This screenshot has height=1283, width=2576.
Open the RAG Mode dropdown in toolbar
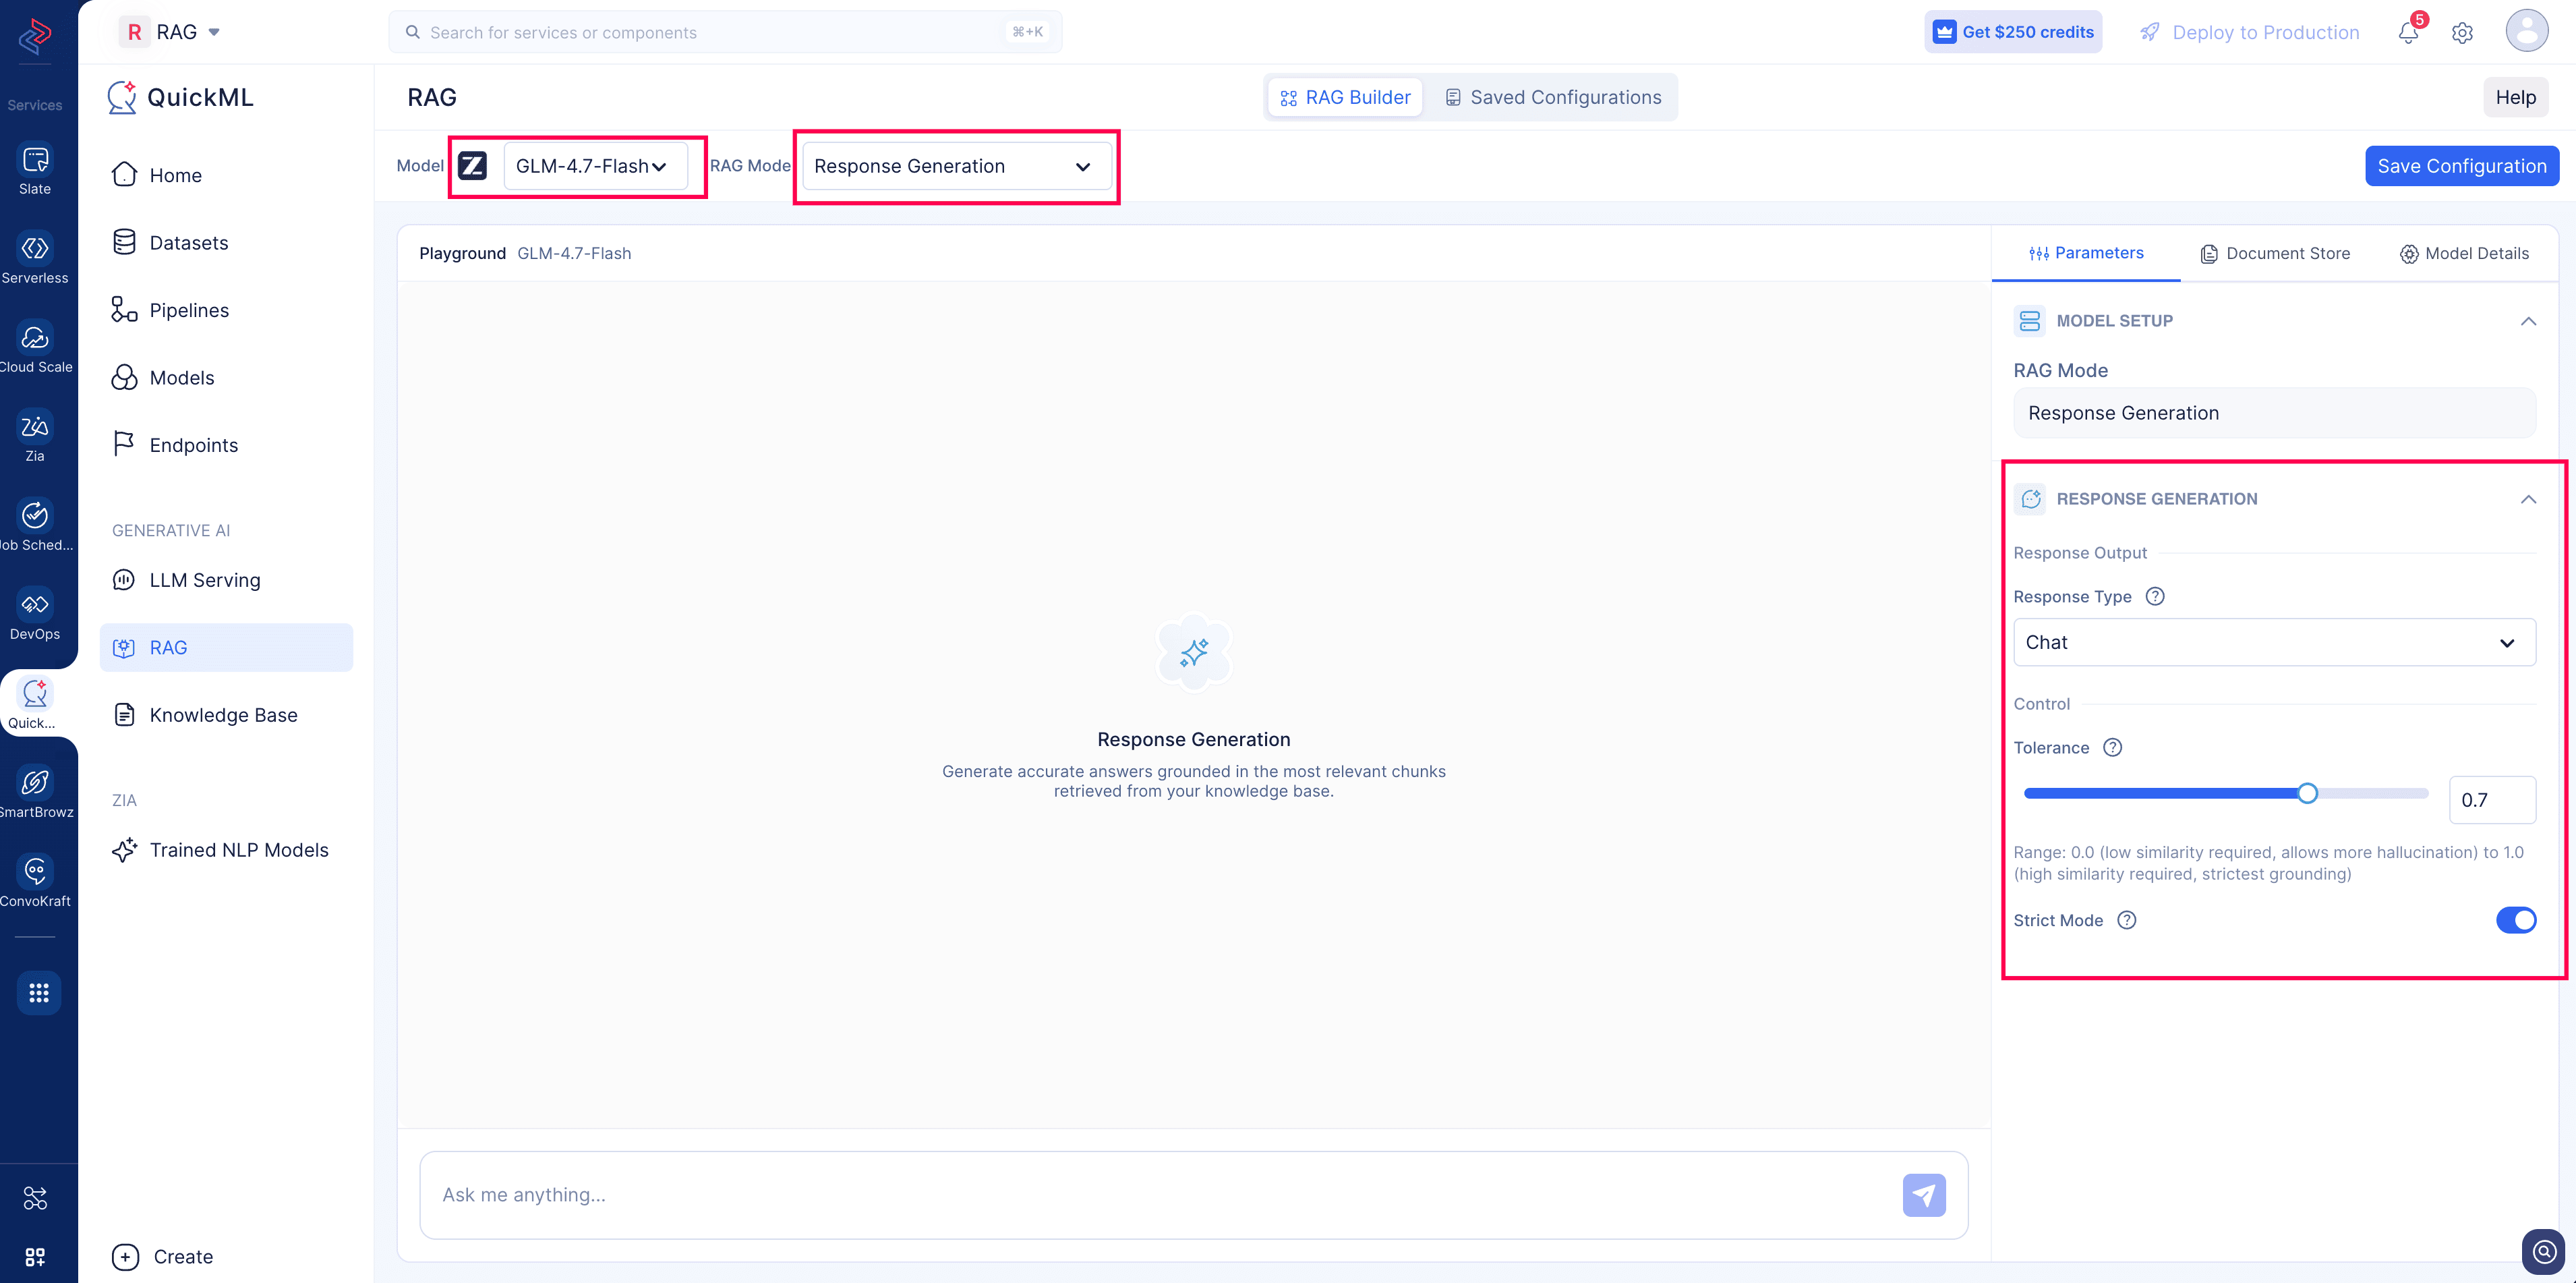point(957,166)
